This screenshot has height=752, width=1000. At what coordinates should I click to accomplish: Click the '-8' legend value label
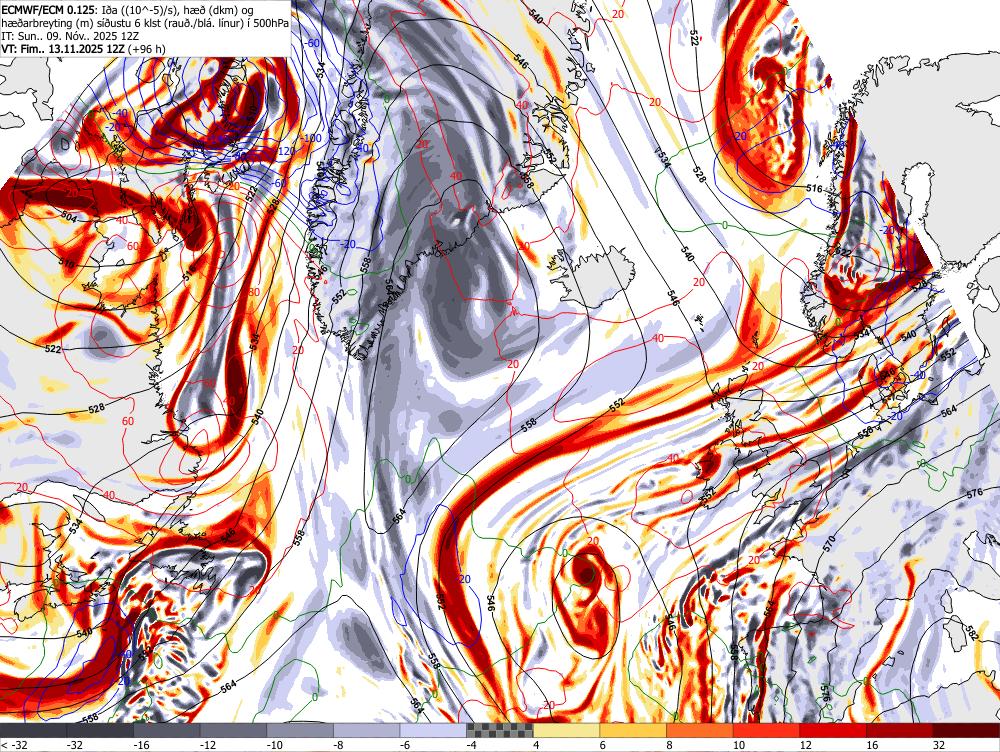(339, 745)
